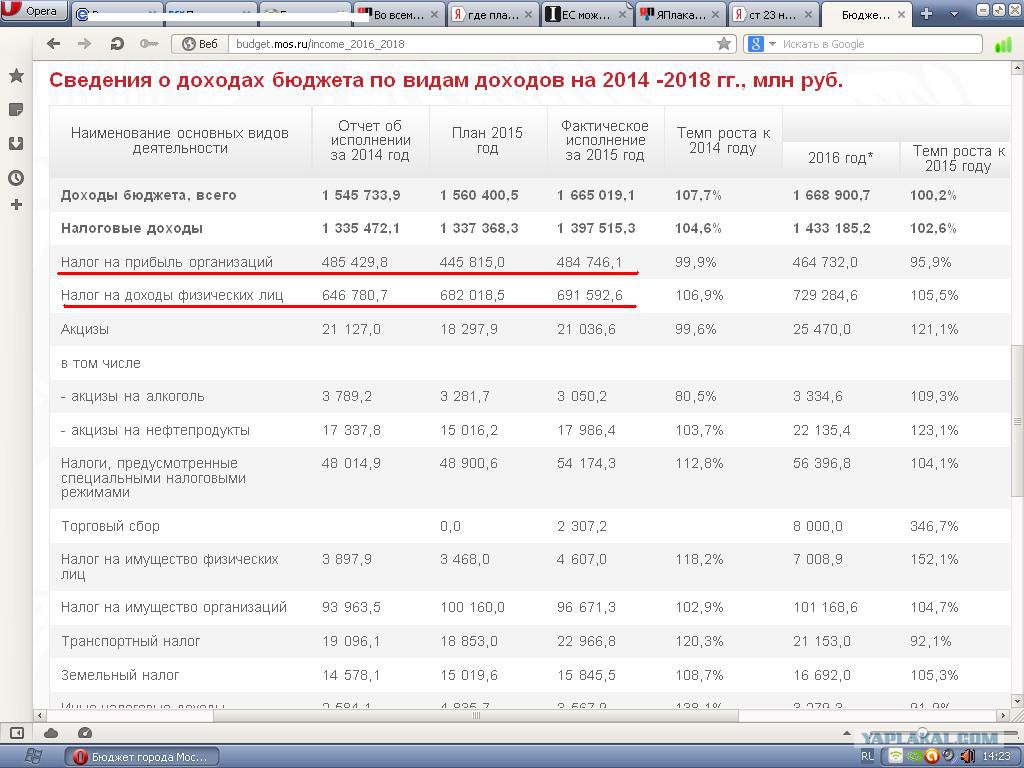This screenshot has width=1024, height=768.
Task: Open the History clock panel in the sidebar
Action: 16,178
